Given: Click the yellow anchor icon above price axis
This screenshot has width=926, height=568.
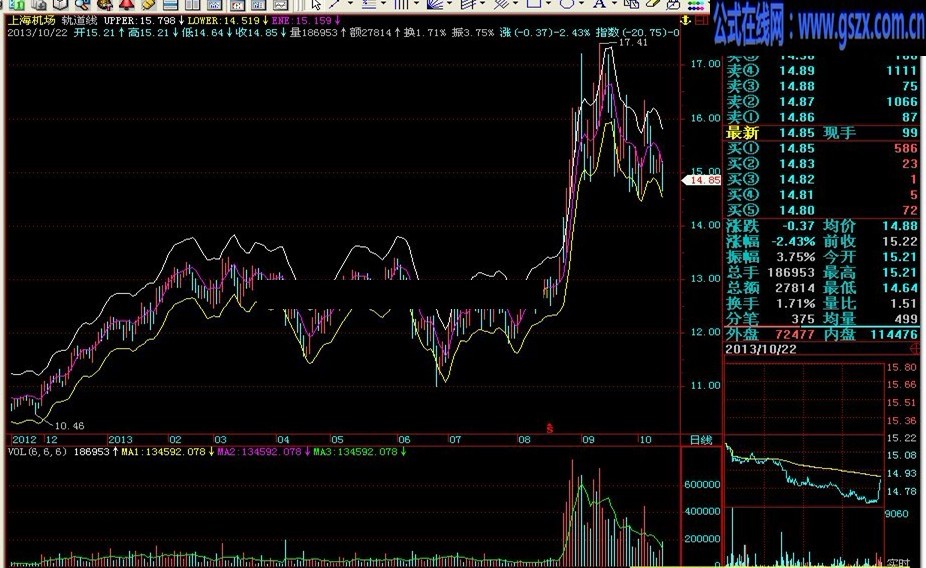Looking at the screenshot, I should 685,21.
